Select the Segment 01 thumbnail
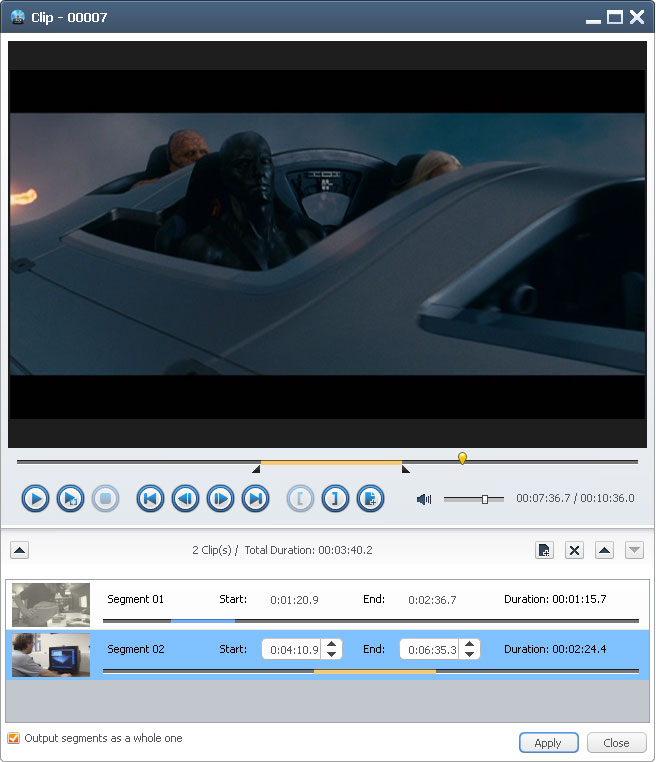This screenshot has width=656, height=762. (51, 605)
